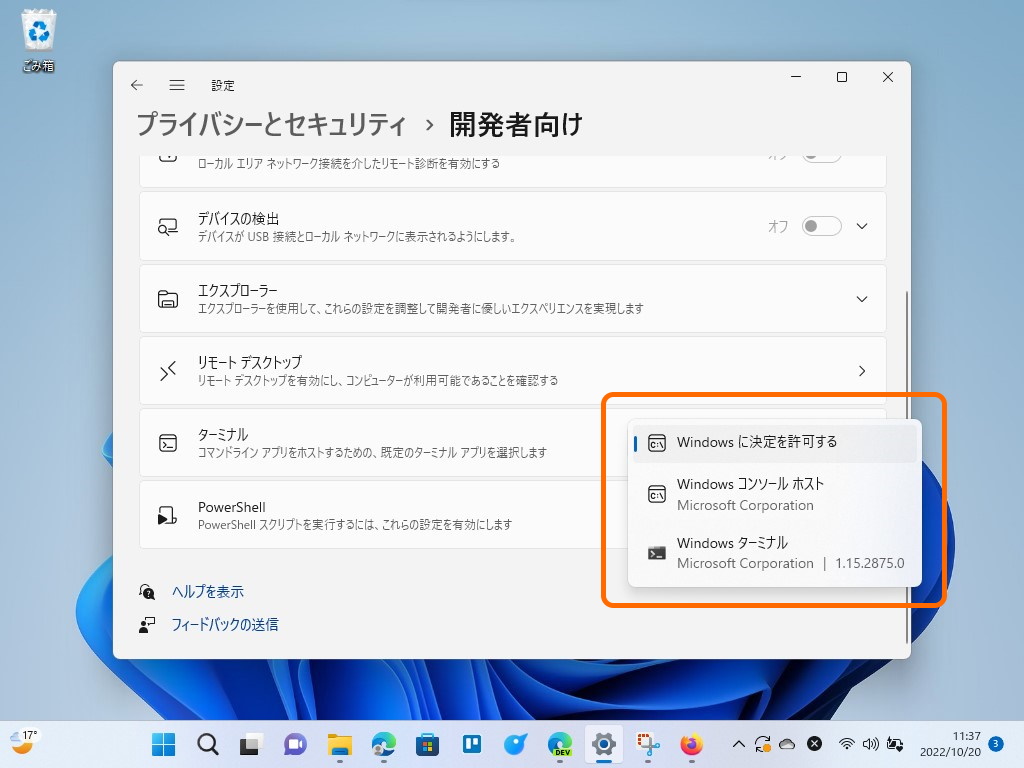
Task: Open the Snipping Tool from the taskbar
Action: tap(647, 744)
